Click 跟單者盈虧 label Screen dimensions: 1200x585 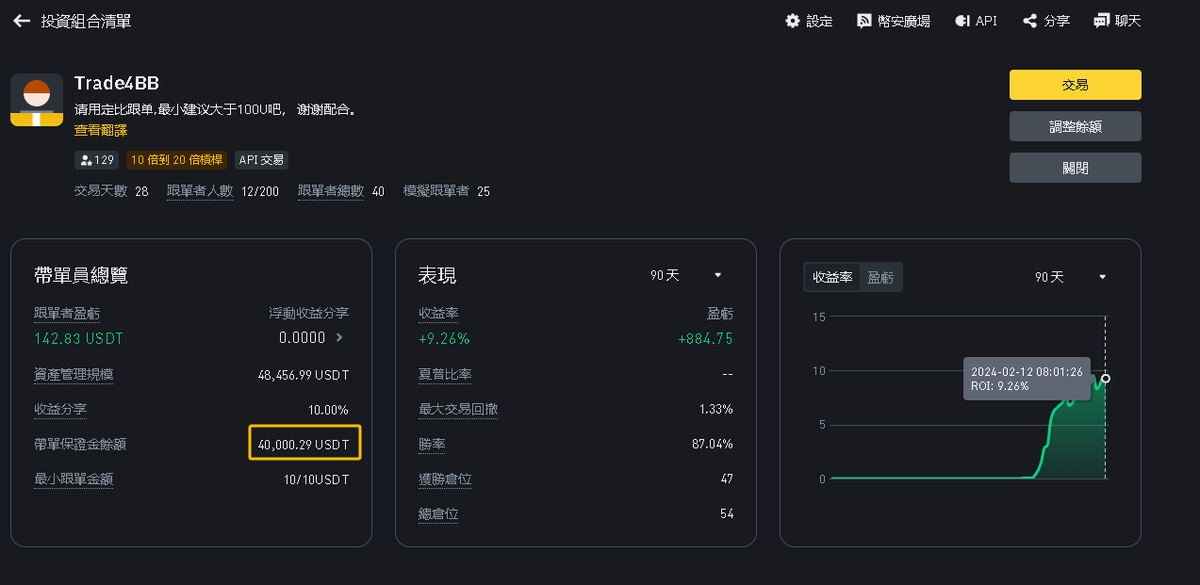(x=67, y=313)
